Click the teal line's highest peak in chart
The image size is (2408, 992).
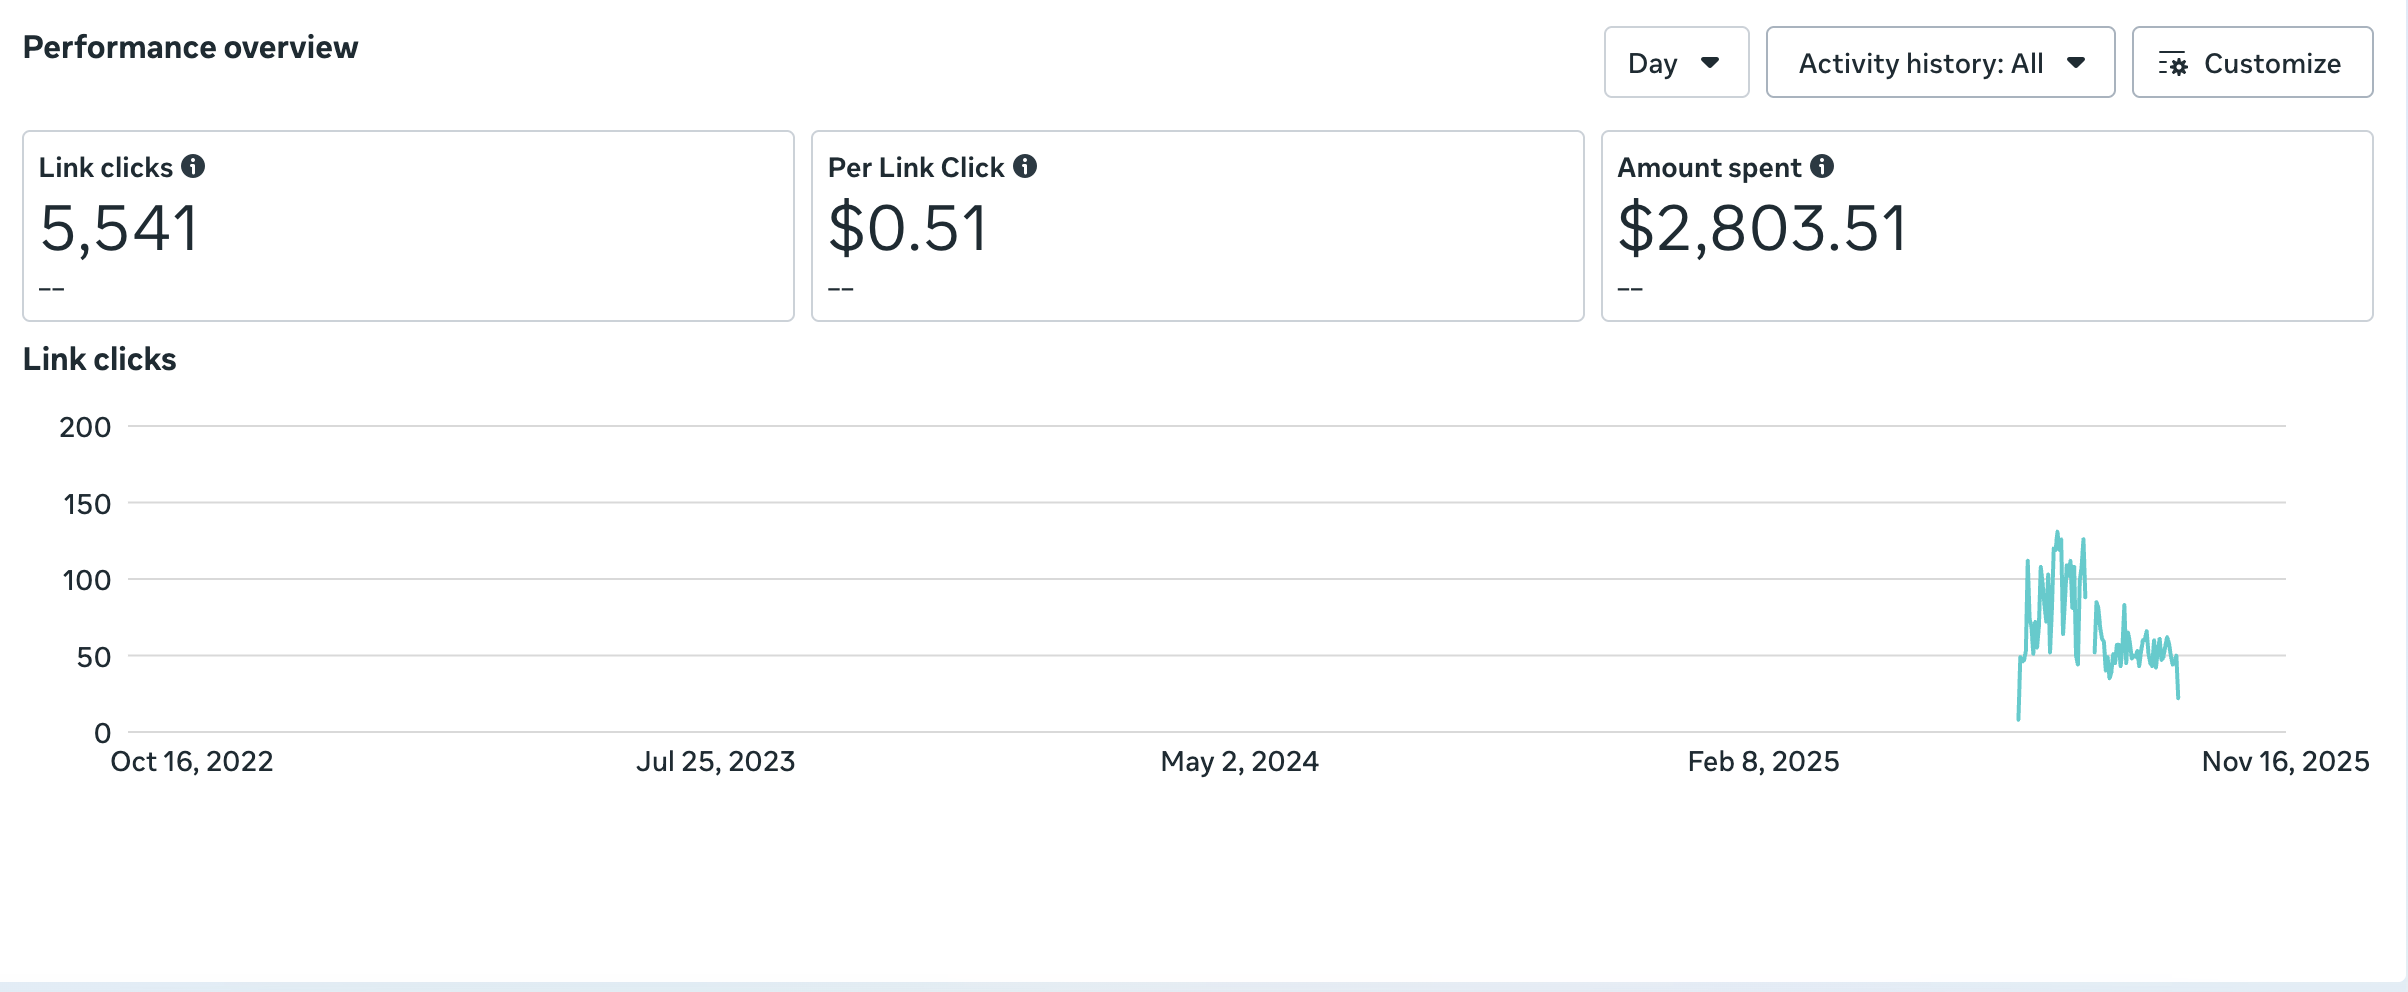(2057, 533)
